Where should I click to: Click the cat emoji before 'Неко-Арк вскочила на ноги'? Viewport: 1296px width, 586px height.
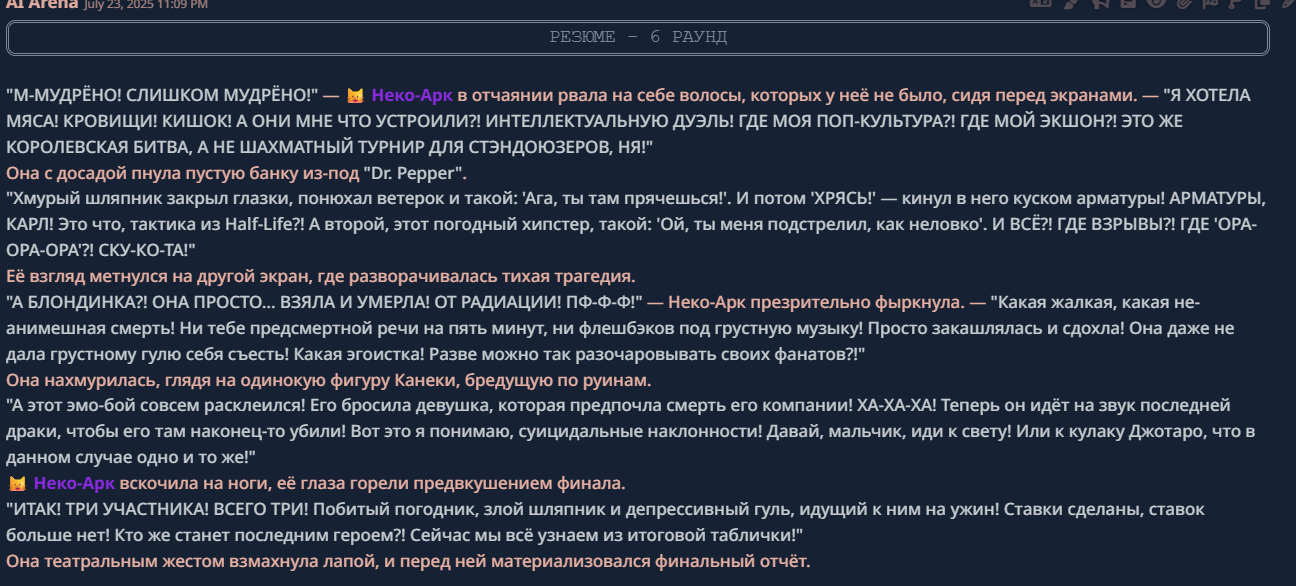coord(17,484)
